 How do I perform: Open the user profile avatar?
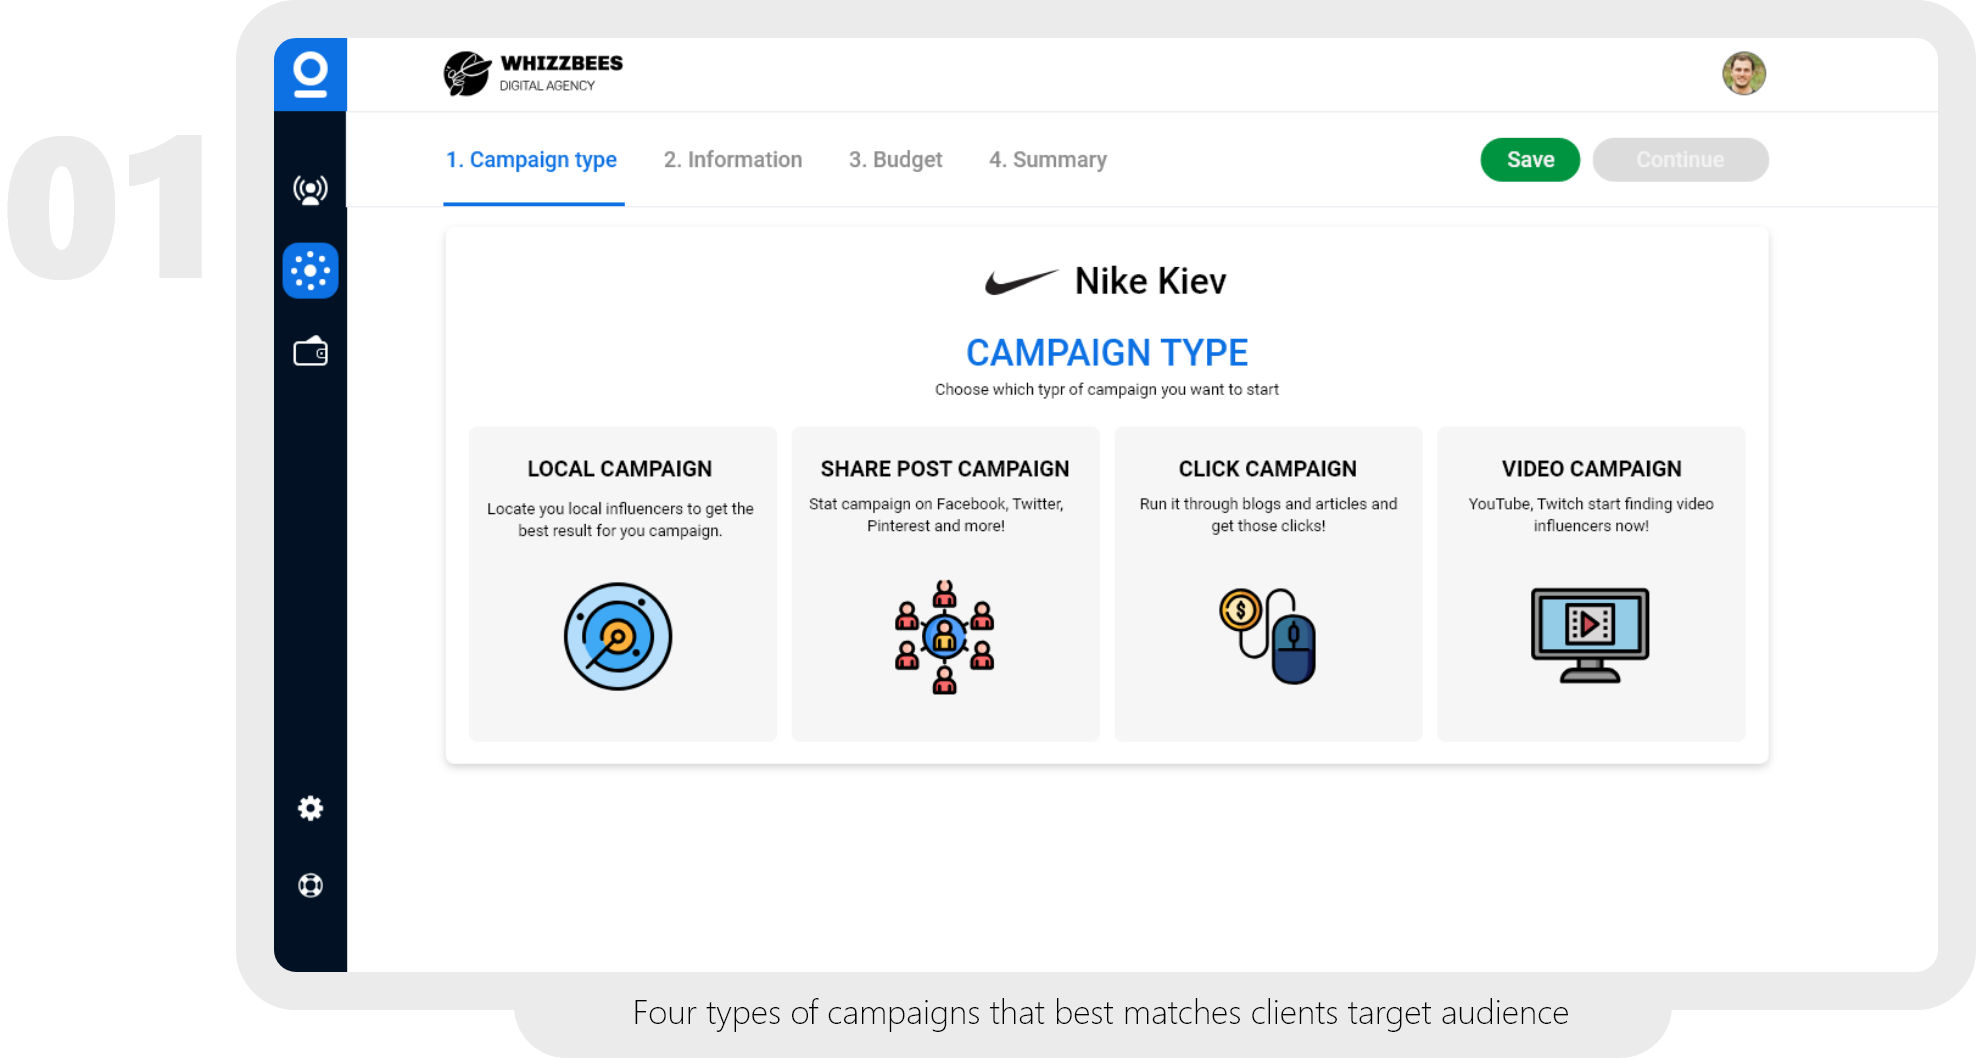coord(1743,74)
